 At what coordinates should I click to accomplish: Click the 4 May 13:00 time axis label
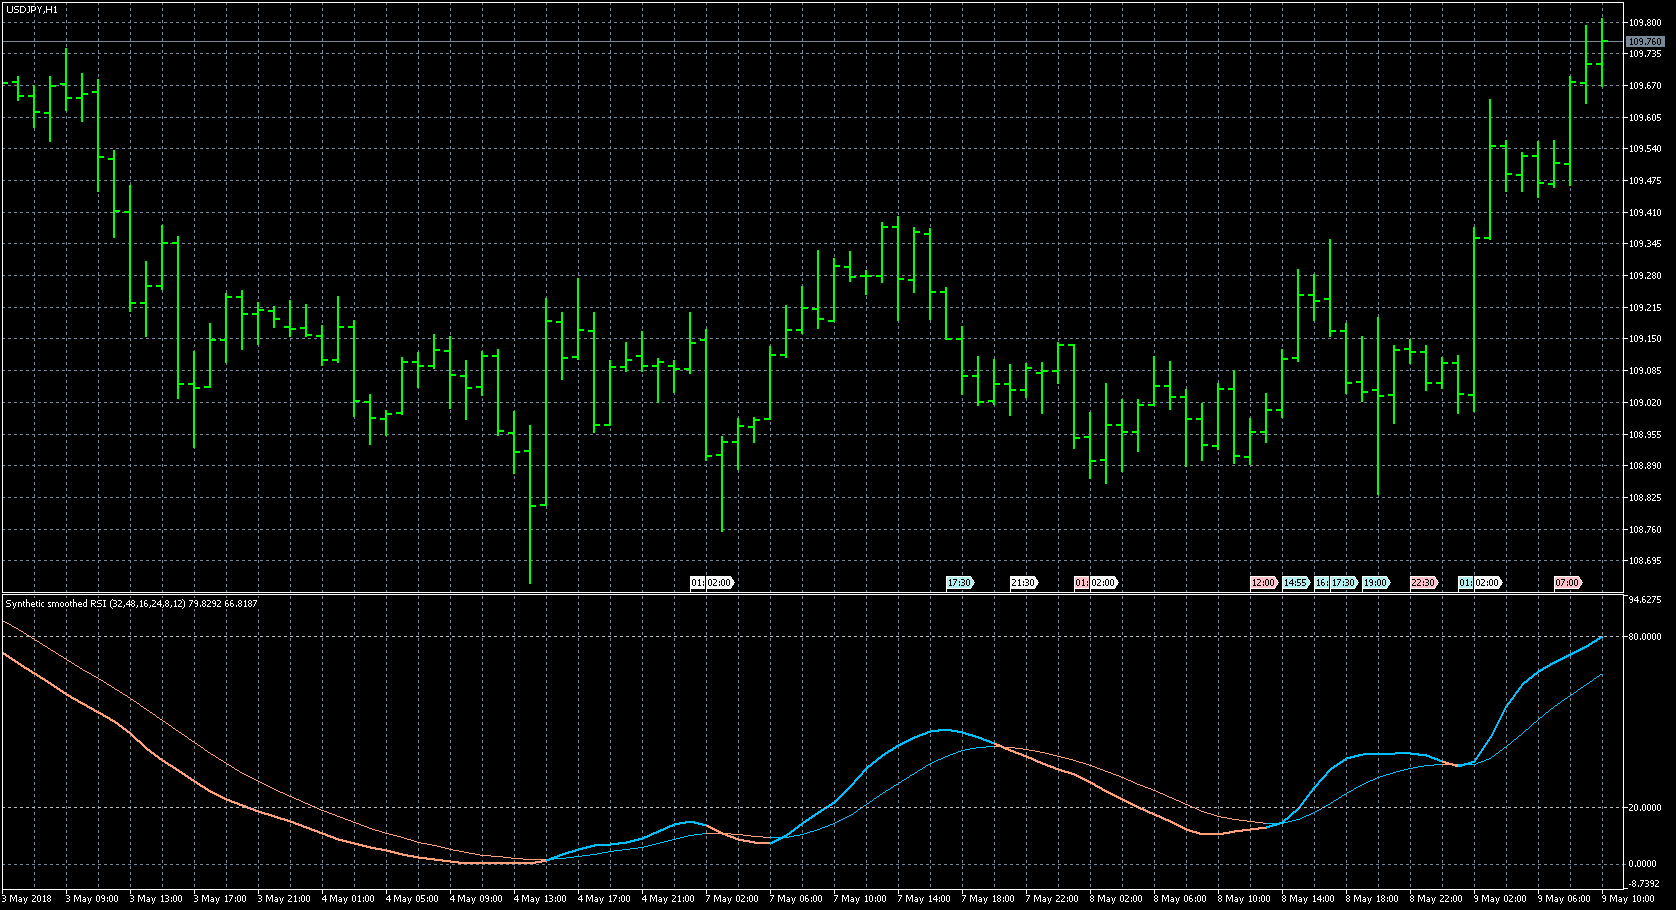pyautogui.click(x=540, y=899)
